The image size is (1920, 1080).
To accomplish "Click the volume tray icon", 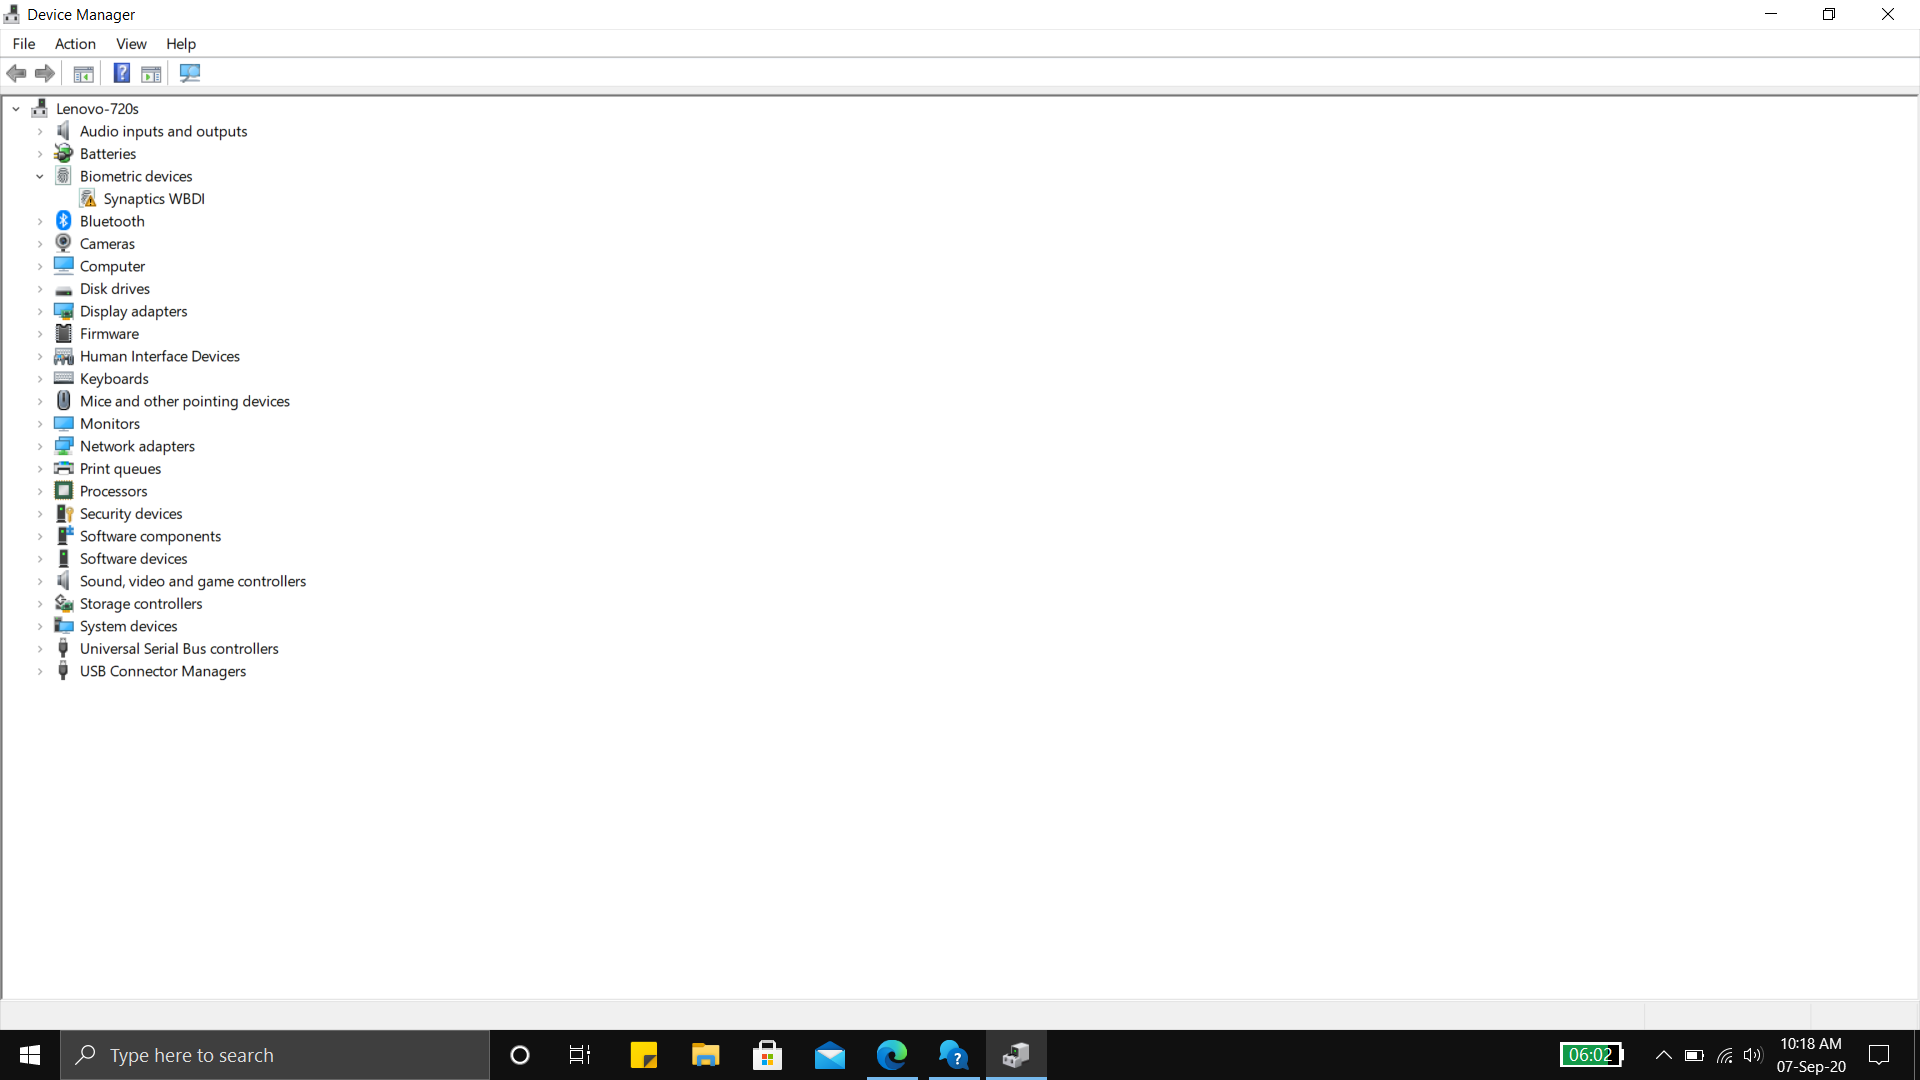I will click(1752, 1055).
